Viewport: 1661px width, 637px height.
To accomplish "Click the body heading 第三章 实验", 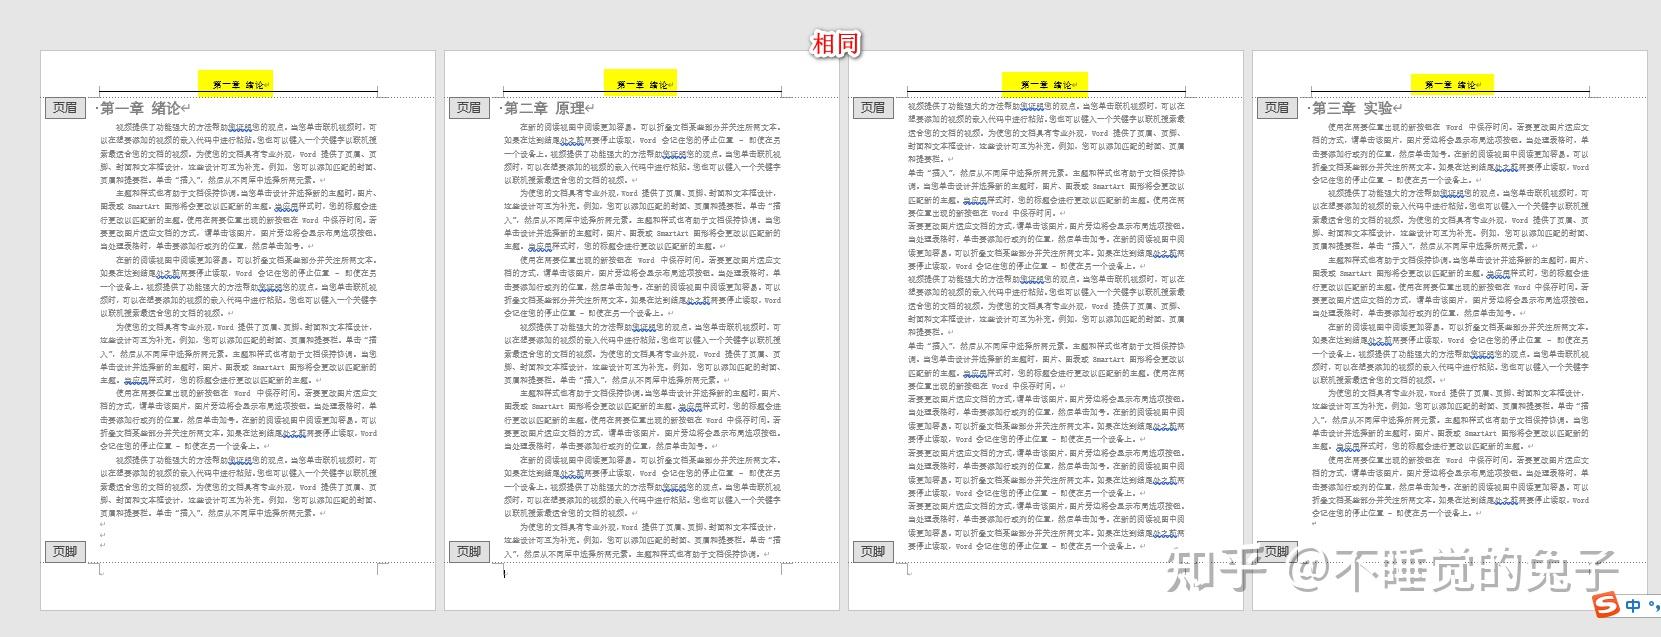I will pyautogui.click(x=1353, y=108).
